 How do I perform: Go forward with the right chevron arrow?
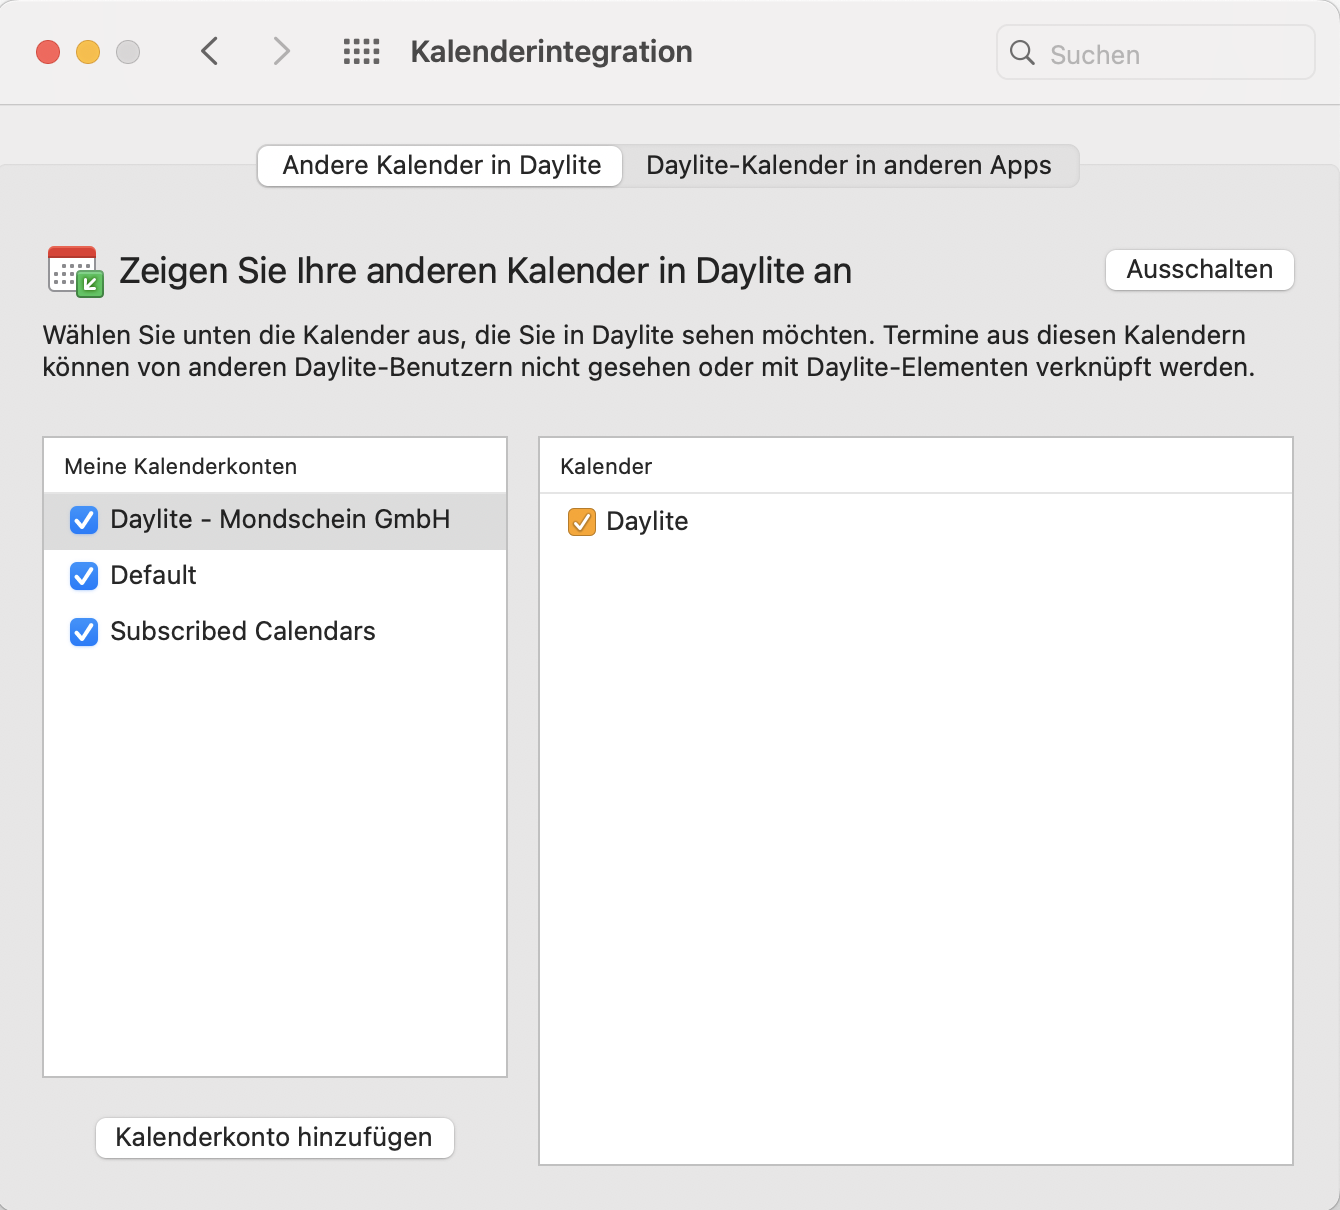(281, 51)
